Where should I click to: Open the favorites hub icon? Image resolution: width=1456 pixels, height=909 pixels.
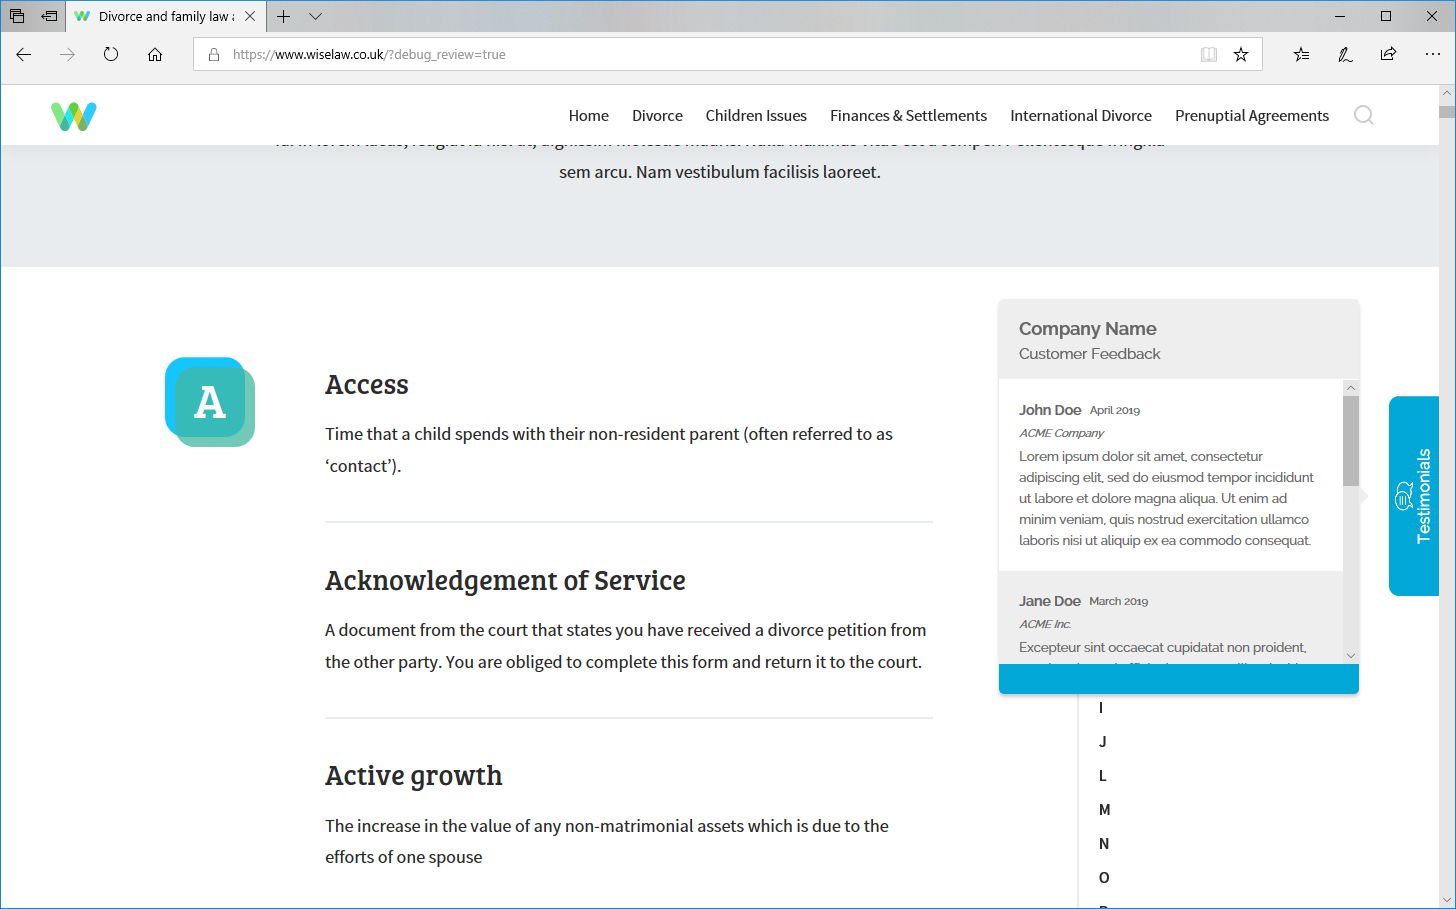click(x=1301, y=54)
